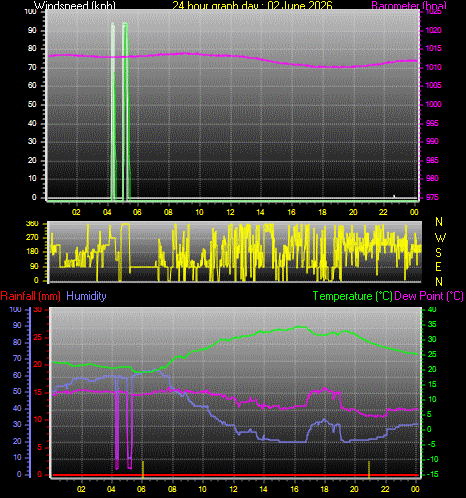Click the "40" windspeed axis value in top chart
Image resolution: width=466 pixels, height=498 pixels.
coord(32,124)
